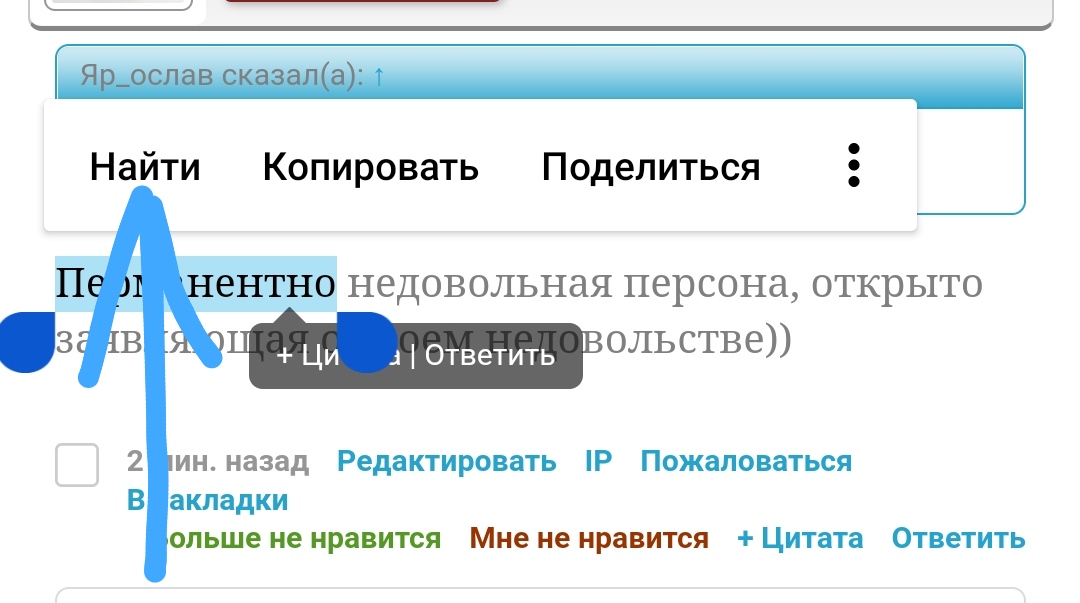This screenshot has height=603, width=1080.
Task: Click blue Ответить in the bottom action row
Action: (958, 539)
